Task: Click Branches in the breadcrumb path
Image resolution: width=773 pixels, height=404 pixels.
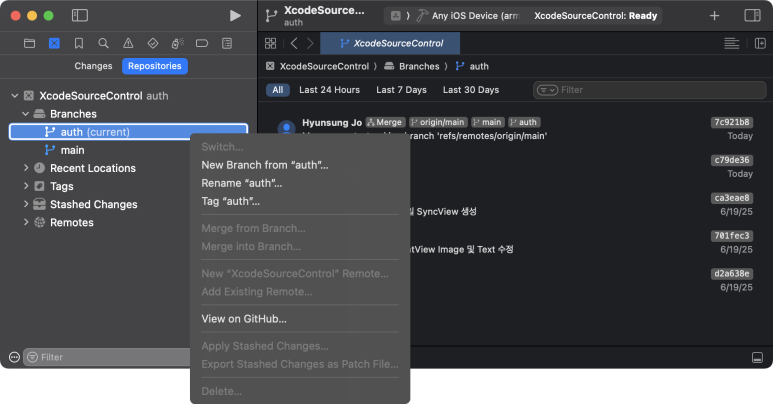Action: click(x=419, y=66)
